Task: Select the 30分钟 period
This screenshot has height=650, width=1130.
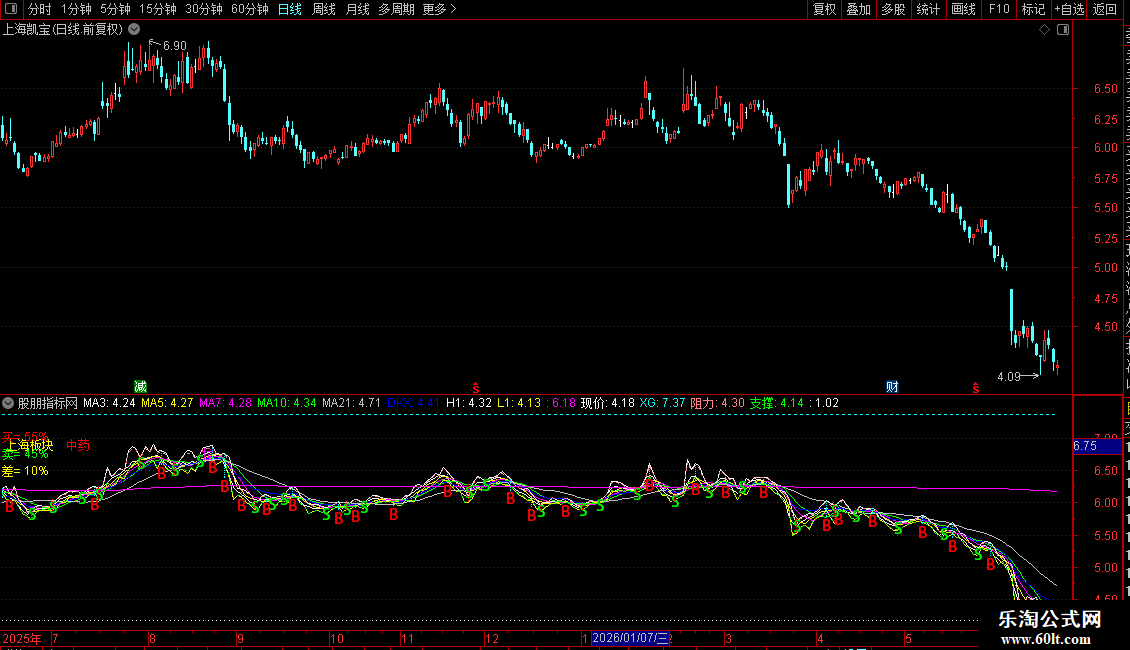Action: coord(203,9)
